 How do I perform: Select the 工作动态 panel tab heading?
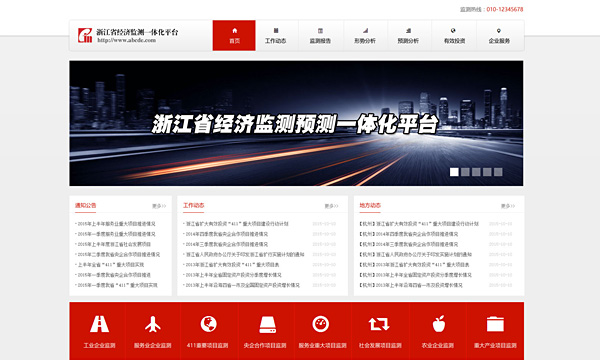(x=194, y=205)
